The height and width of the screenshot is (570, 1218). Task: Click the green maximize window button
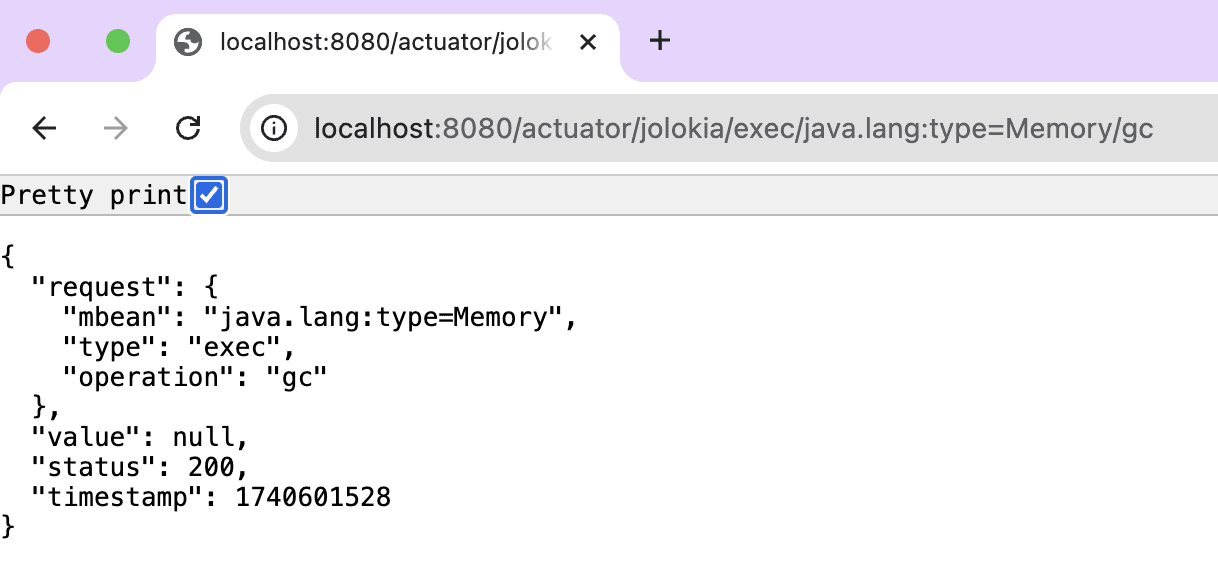(118, 41)
